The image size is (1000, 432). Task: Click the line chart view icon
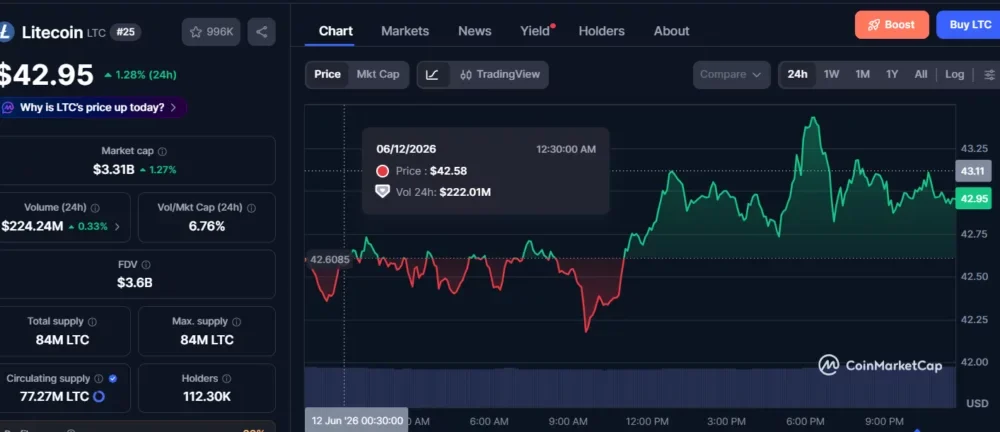(432, 75)
